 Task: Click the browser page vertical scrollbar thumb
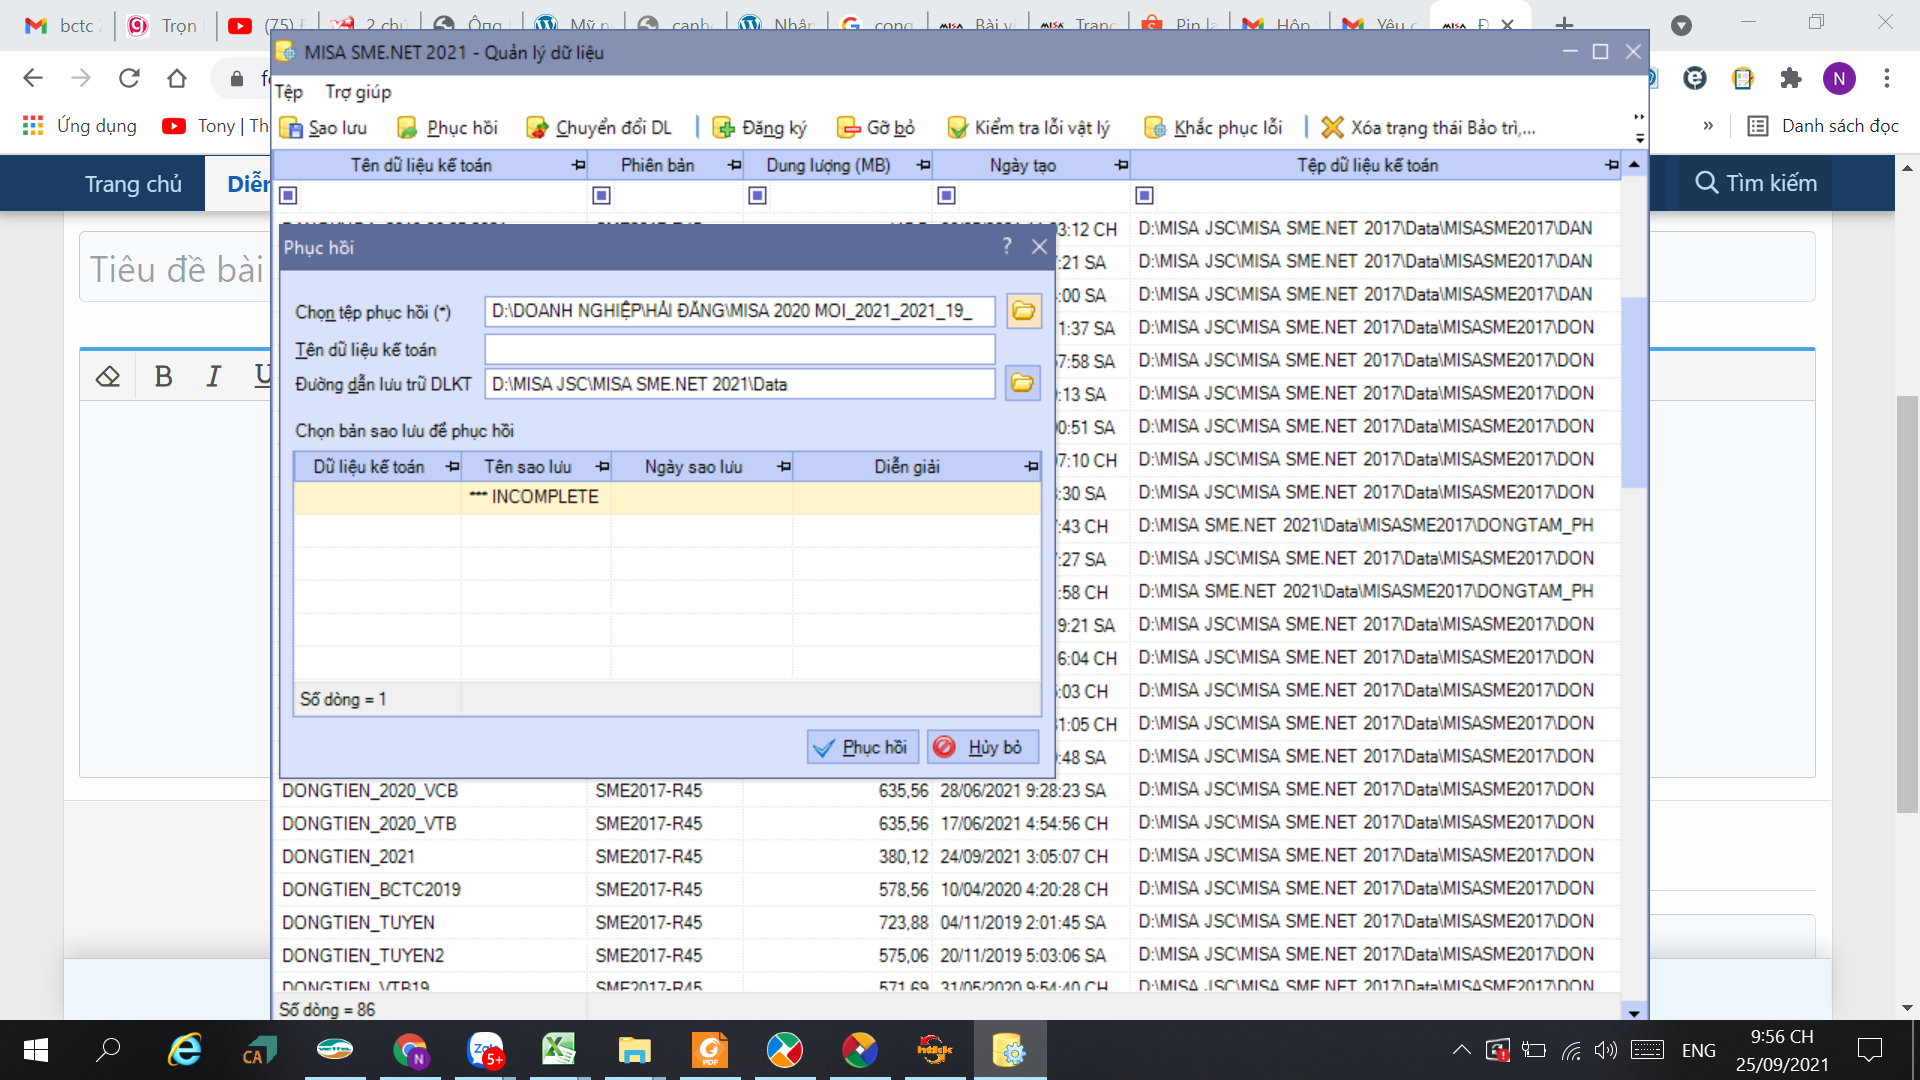[1907, 604]
